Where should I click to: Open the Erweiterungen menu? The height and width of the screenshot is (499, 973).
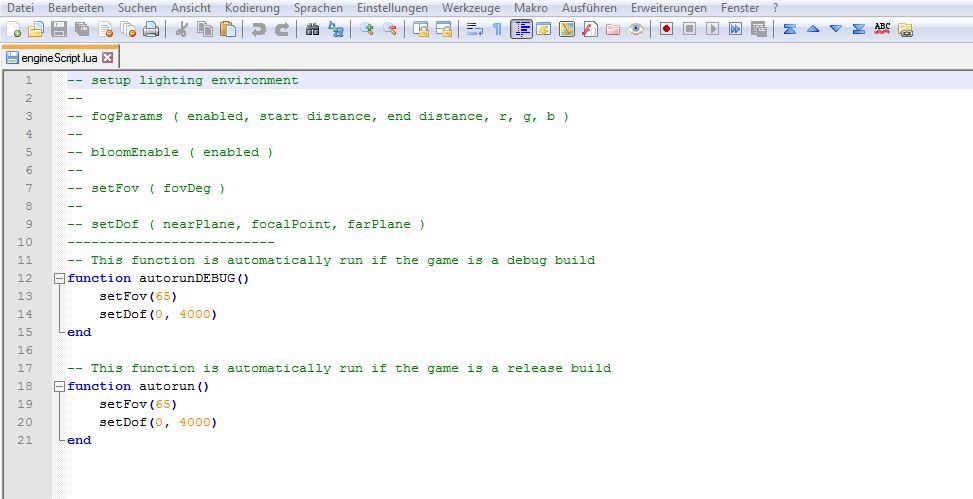tap(669, 8)
